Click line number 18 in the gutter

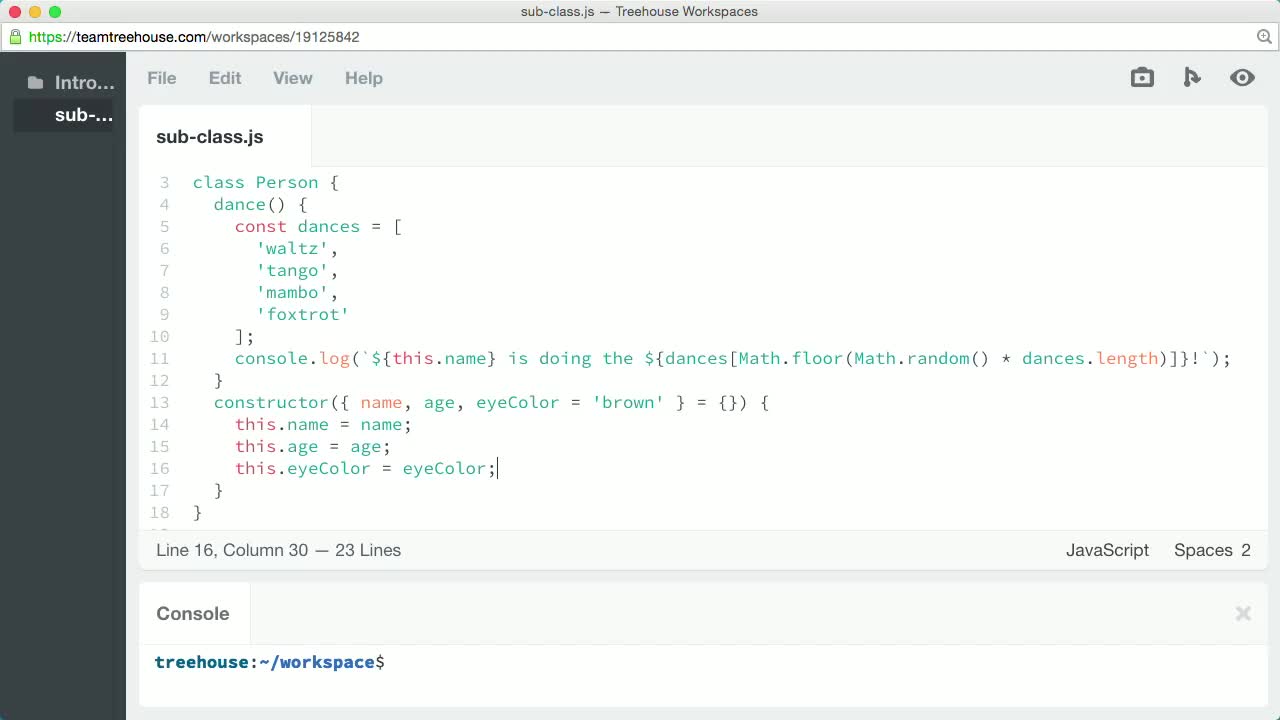point(160,513)
